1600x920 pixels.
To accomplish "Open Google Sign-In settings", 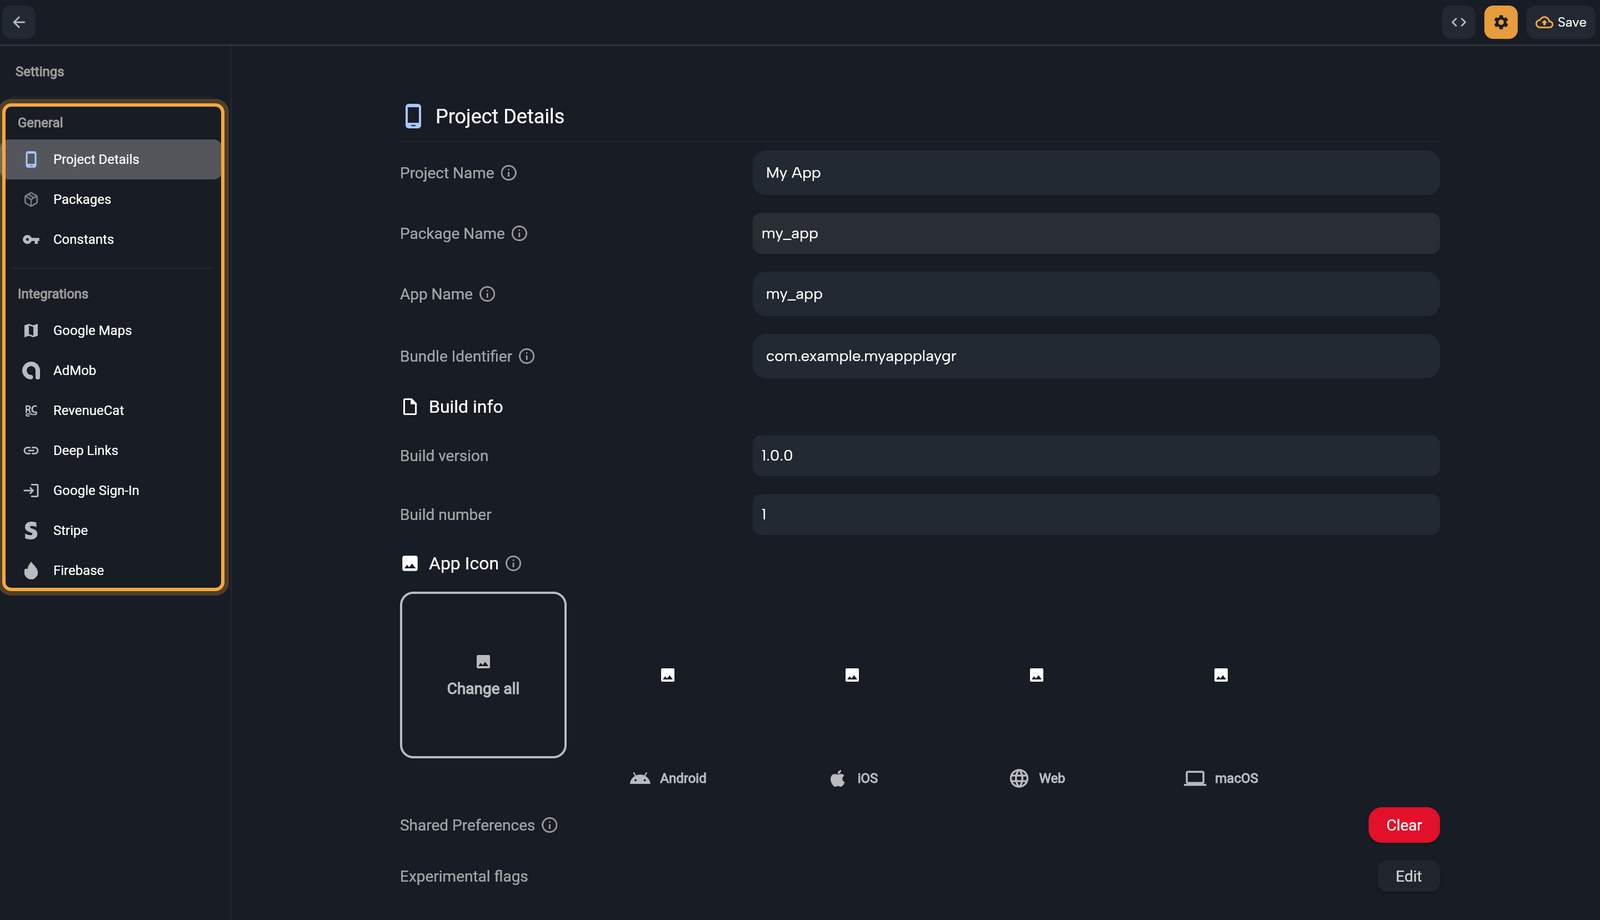I will (x=113, y=490).
